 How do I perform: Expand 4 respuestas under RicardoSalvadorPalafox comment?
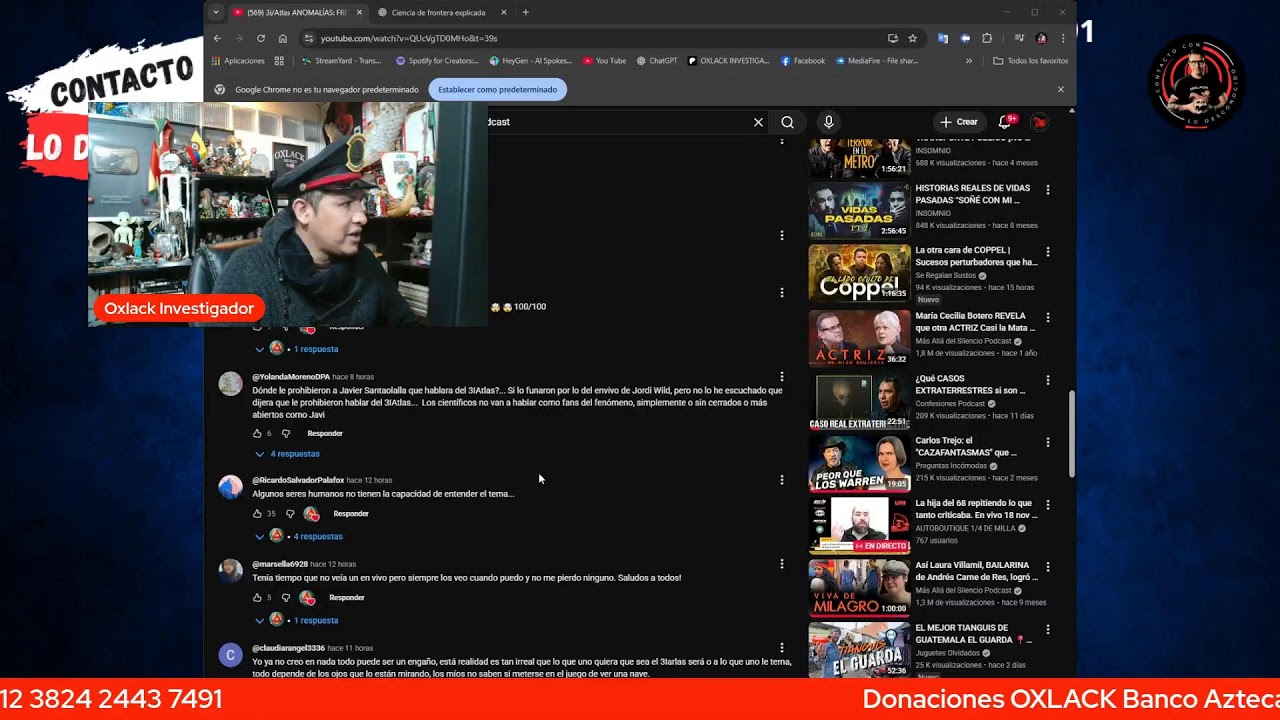coord(299,536)
